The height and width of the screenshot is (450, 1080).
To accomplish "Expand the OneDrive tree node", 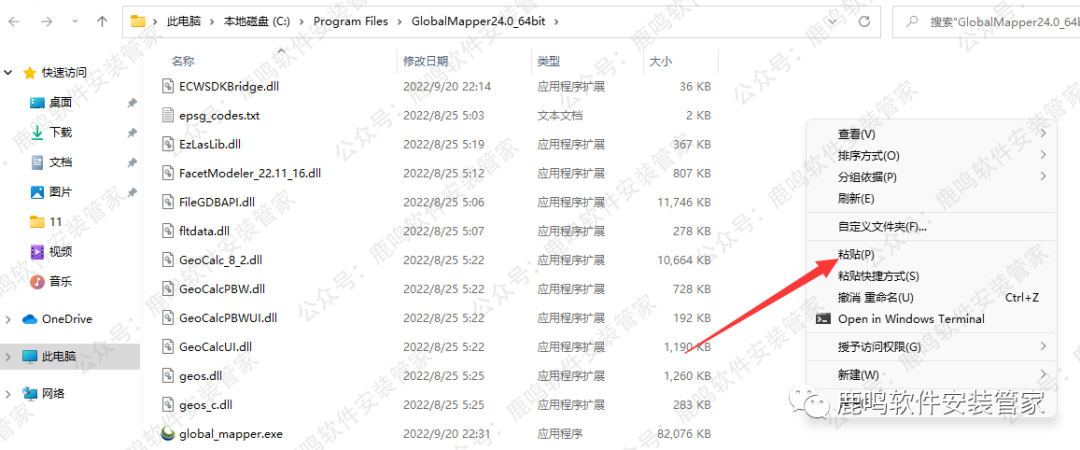I will click(9, 319).
